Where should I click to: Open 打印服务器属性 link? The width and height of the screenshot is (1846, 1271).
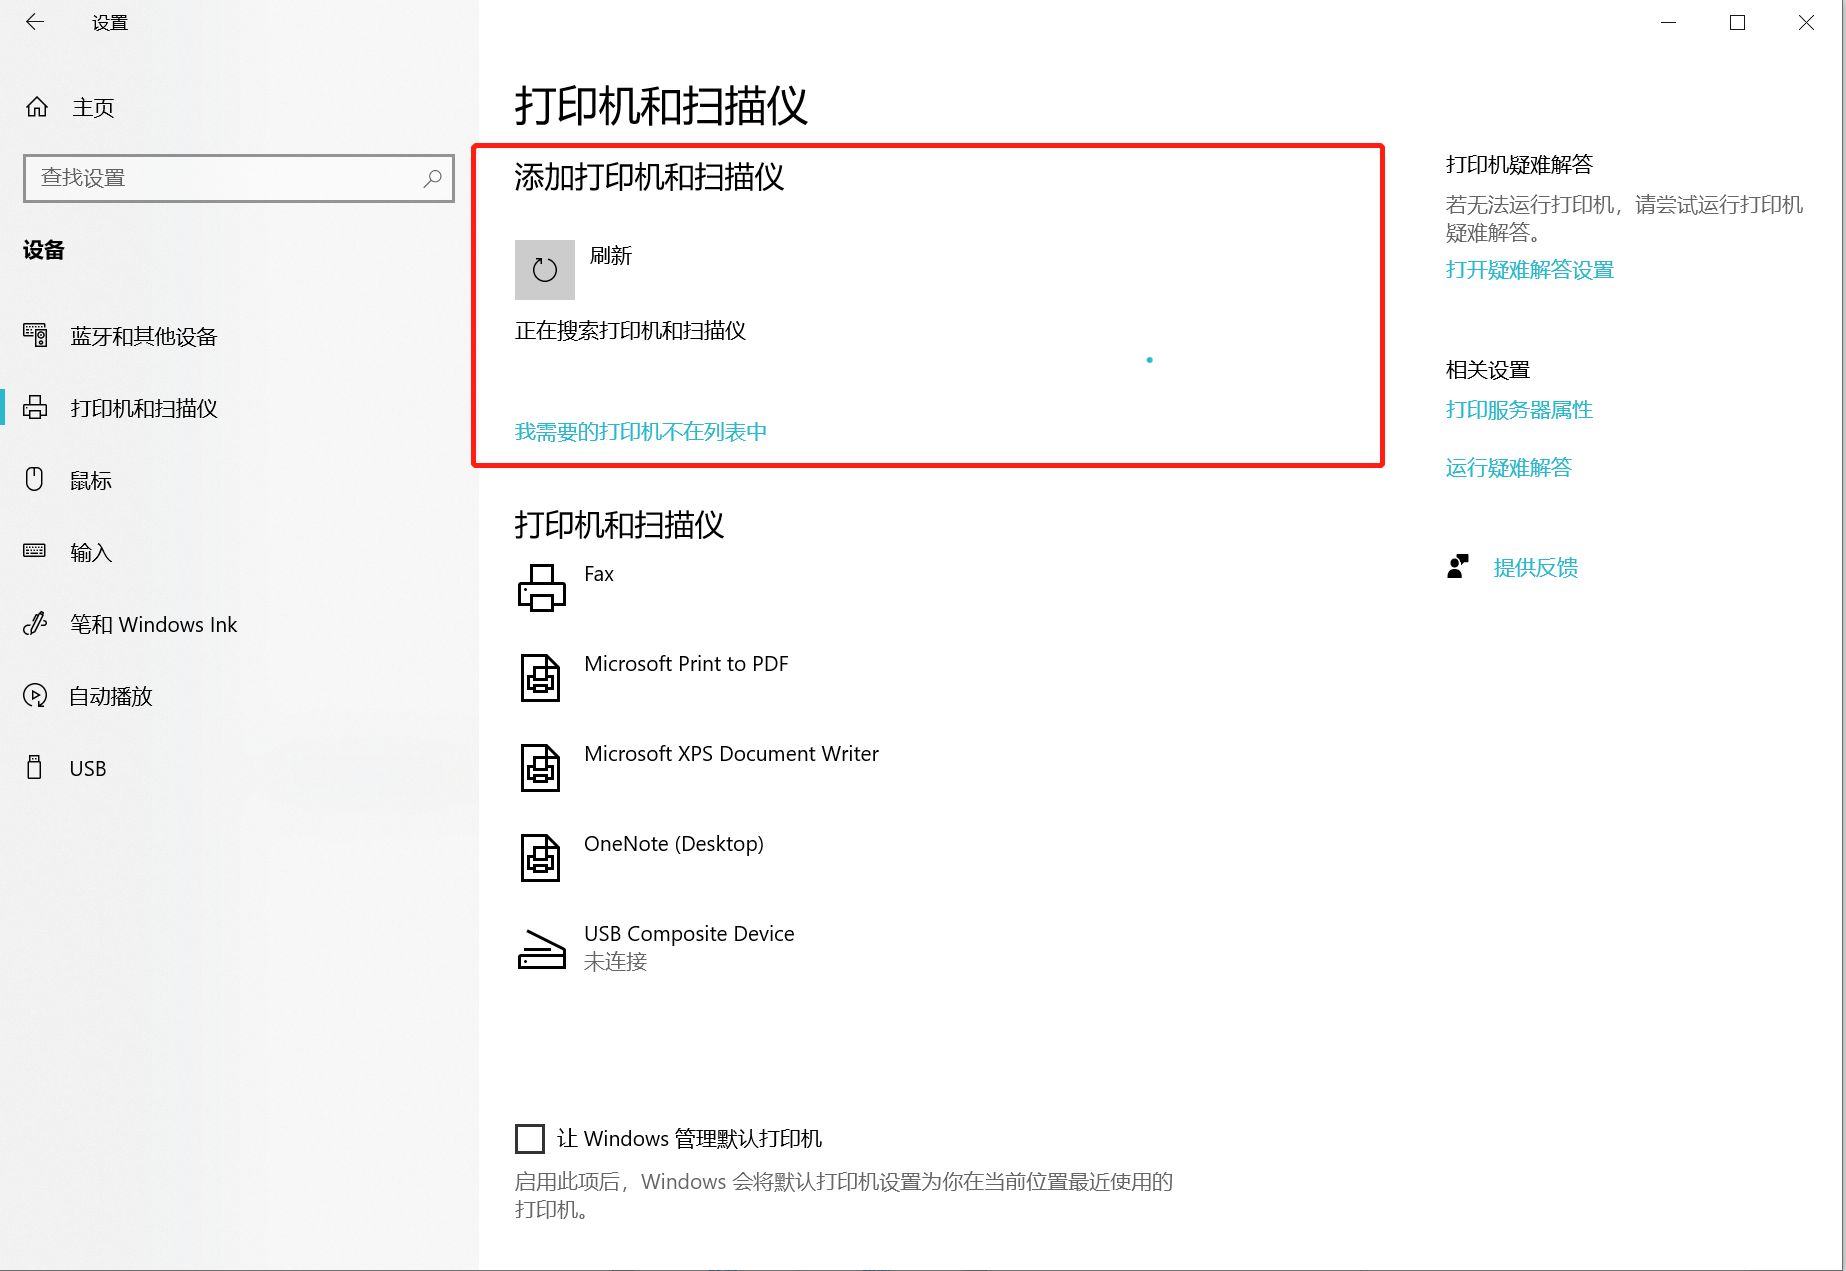click(1518, 409)
